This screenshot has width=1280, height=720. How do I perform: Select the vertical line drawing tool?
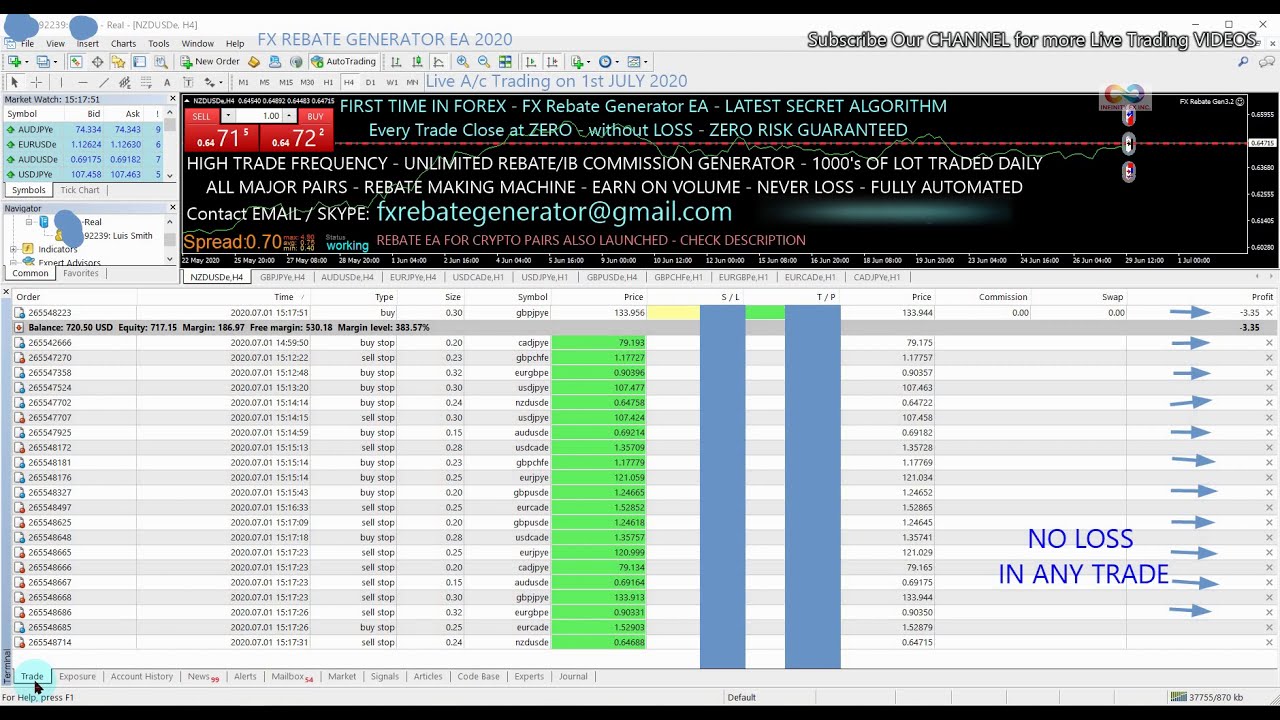(61, 82)
